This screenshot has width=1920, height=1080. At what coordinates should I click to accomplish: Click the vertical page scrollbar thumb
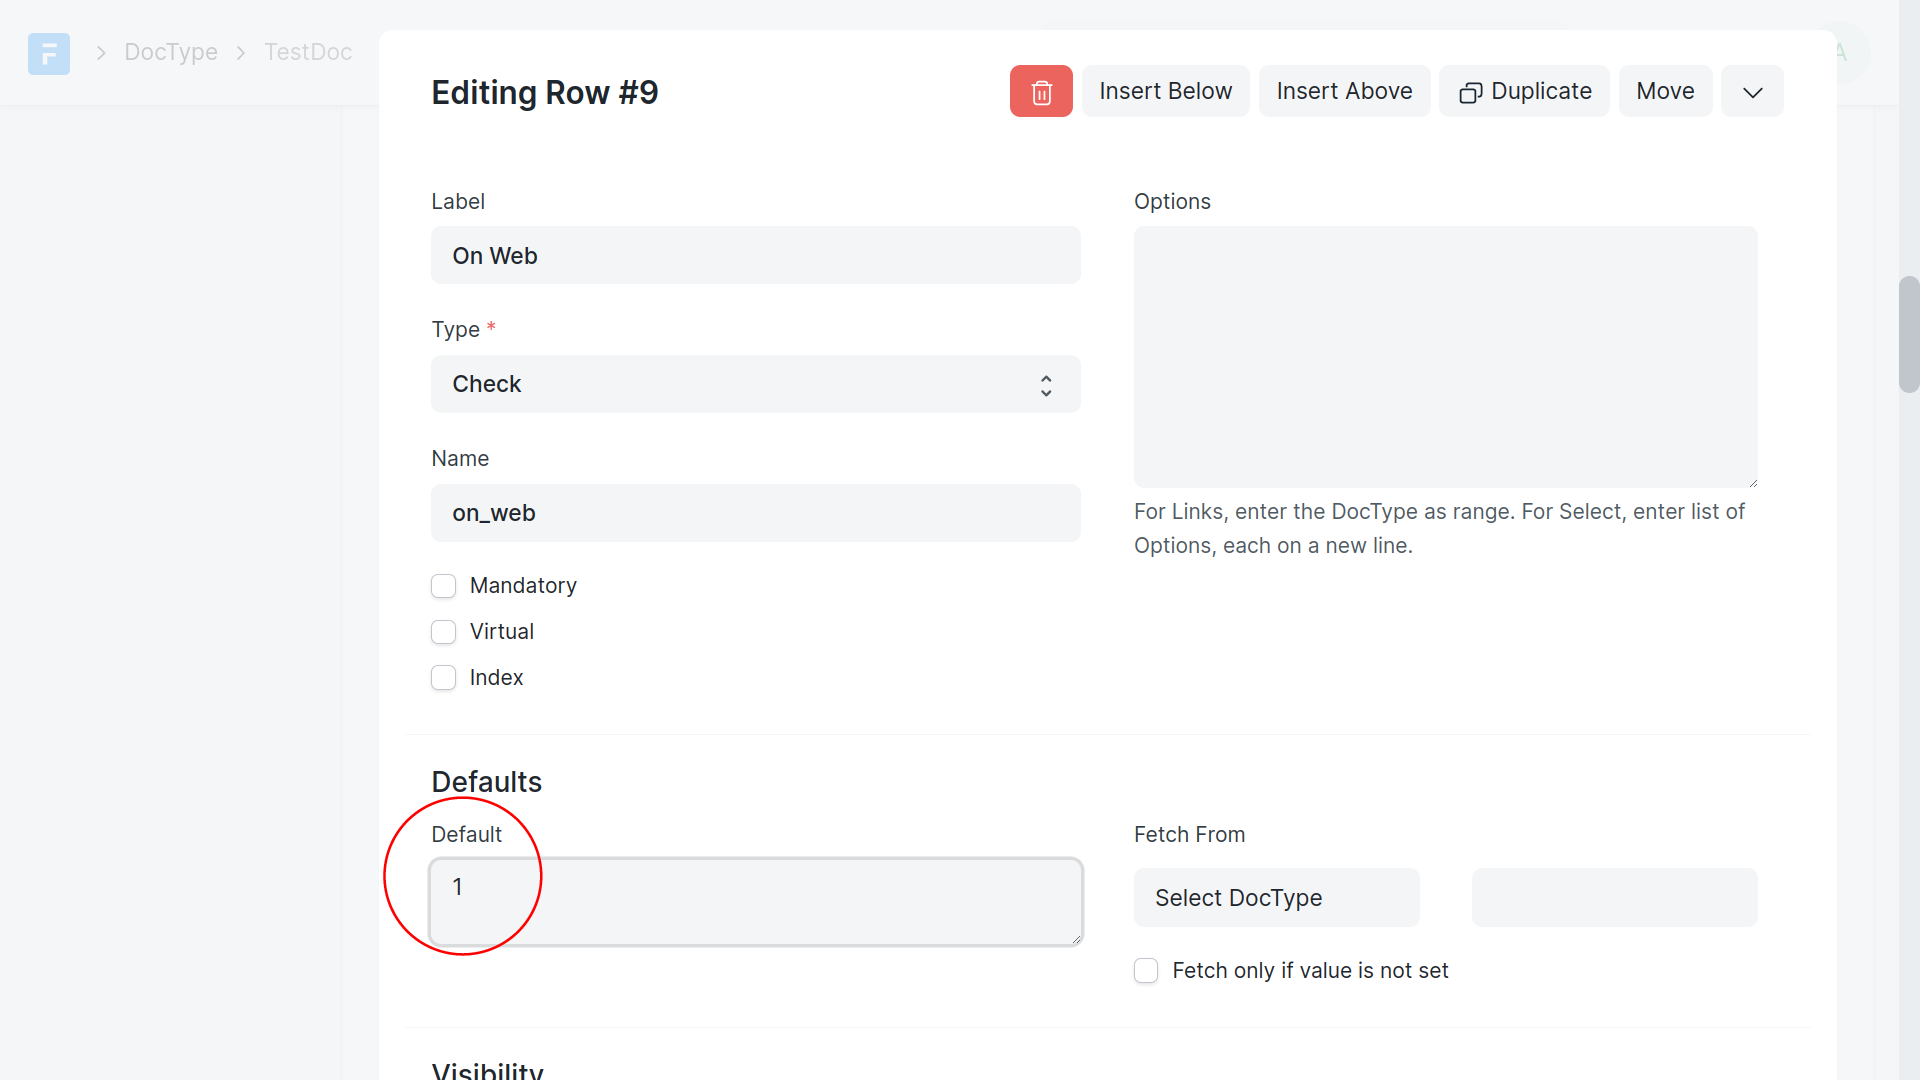pos(1909,335)
